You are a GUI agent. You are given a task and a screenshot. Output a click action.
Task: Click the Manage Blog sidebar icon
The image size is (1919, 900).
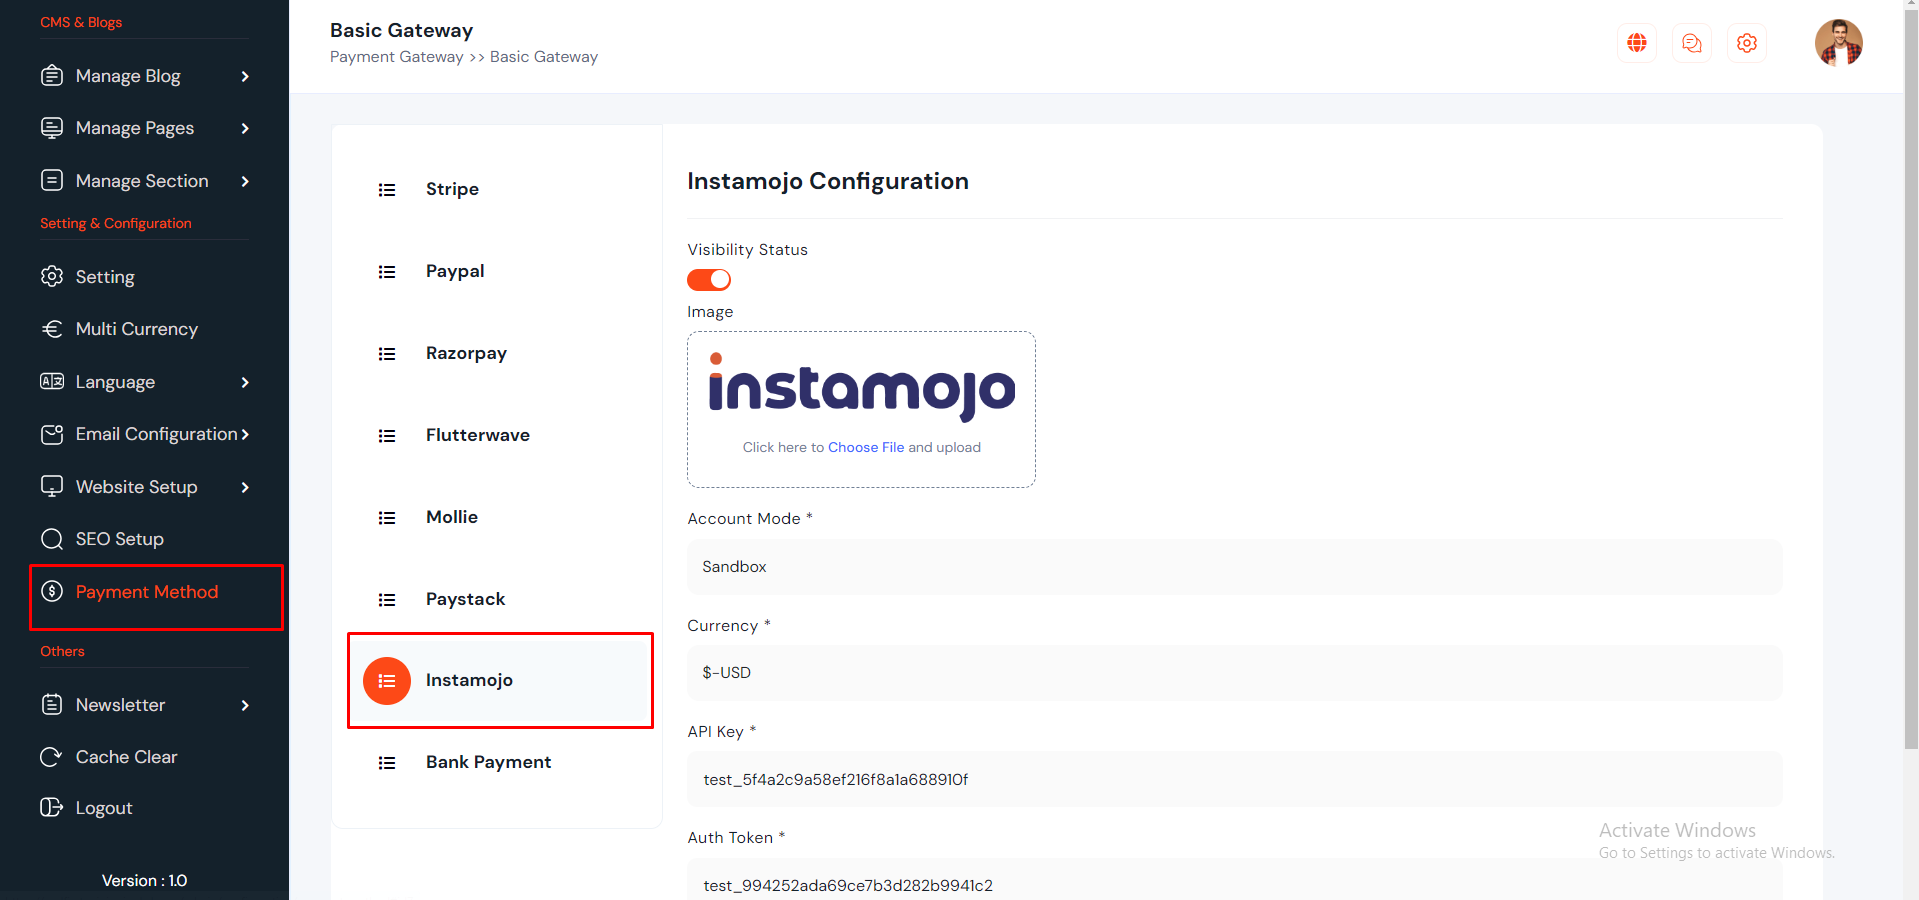pyautogui.click(x=52, y=76)
